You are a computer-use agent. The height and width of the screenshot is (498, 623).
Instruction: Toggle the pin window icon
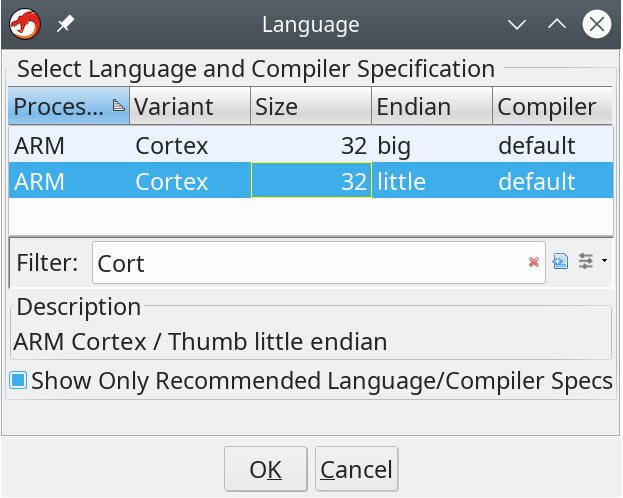65,25
